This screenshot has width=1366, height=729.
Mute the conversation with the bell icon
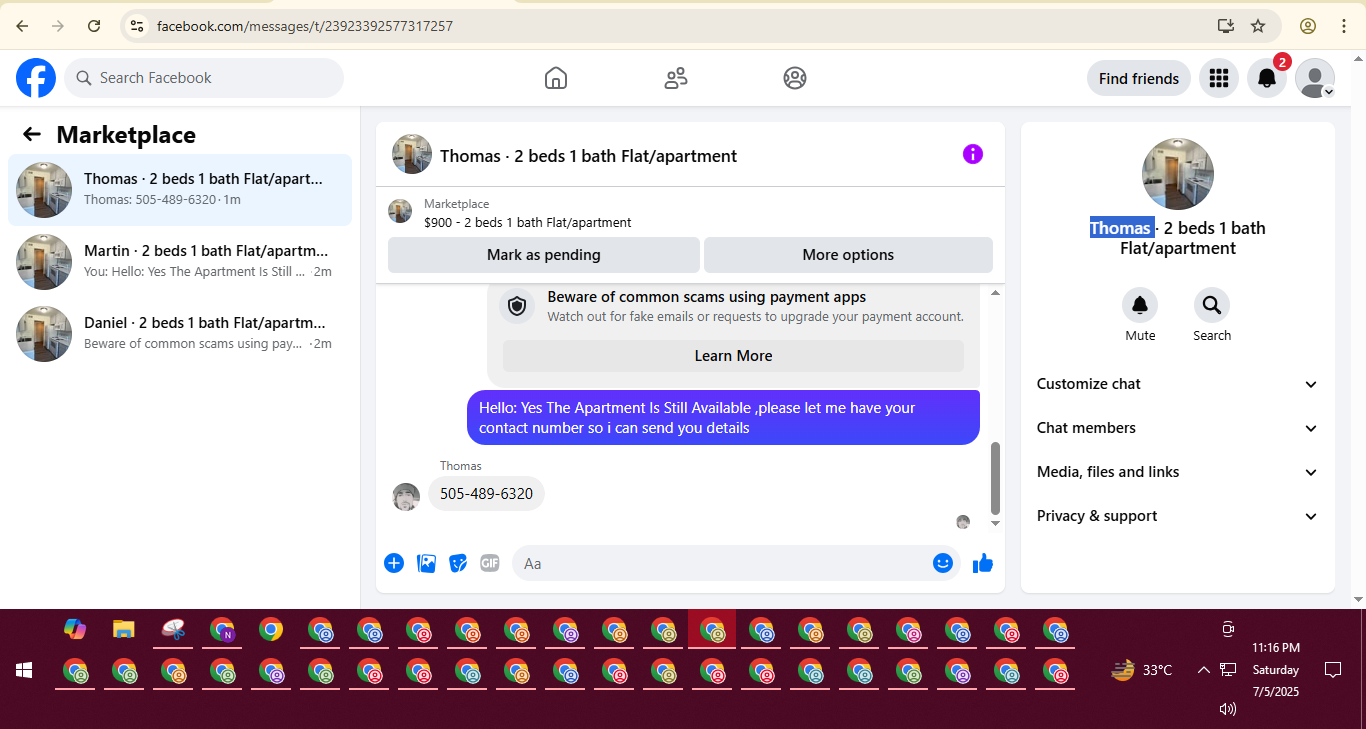[1140, 305]
